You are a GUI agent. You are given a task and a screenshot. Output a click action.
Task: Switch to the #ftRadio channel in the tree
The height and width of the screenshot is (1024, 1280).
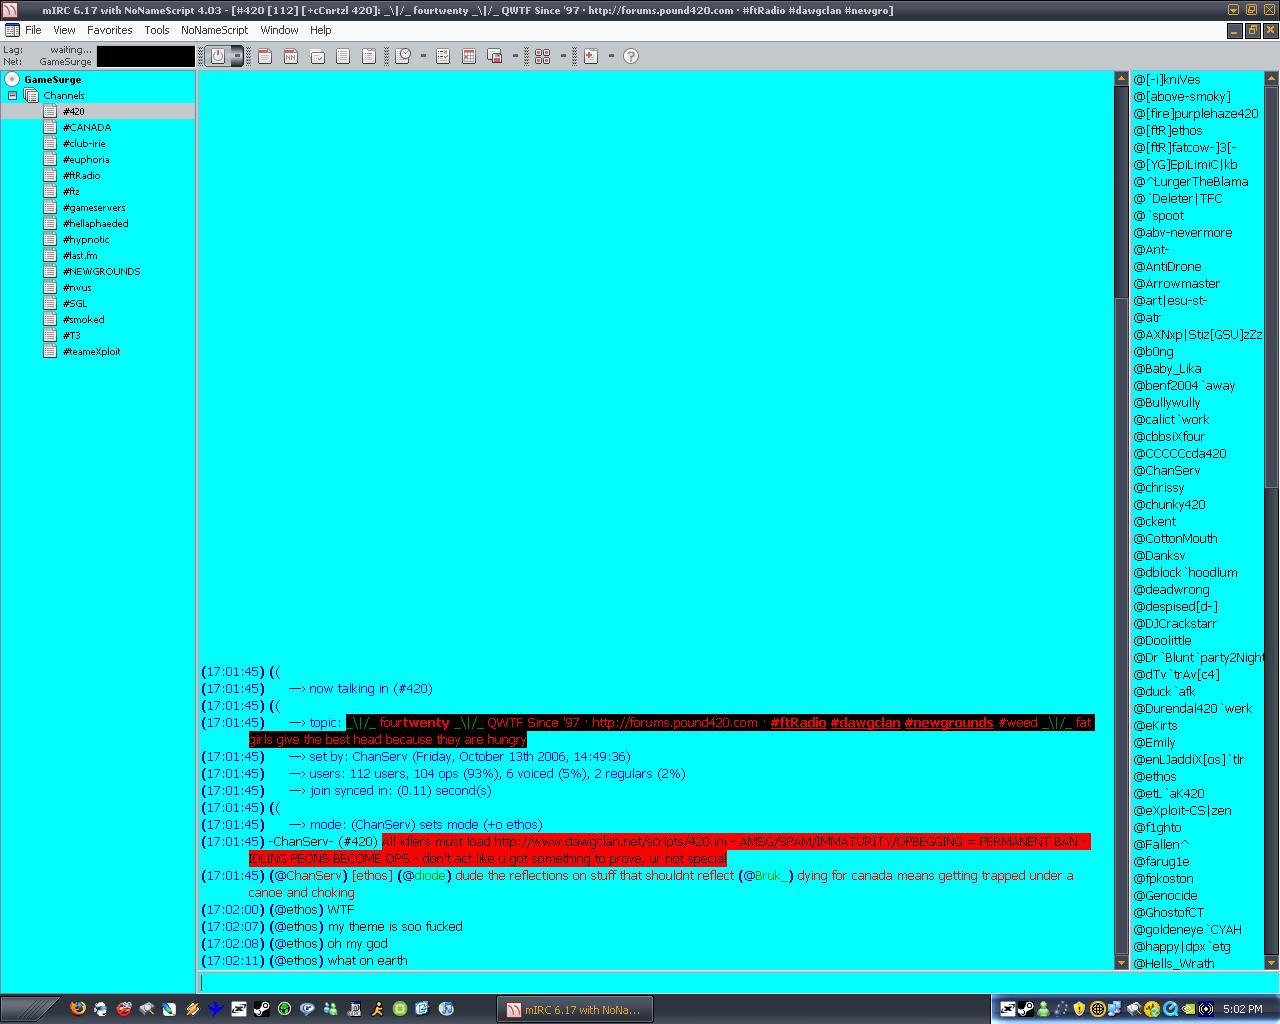(x=81, y=176)
